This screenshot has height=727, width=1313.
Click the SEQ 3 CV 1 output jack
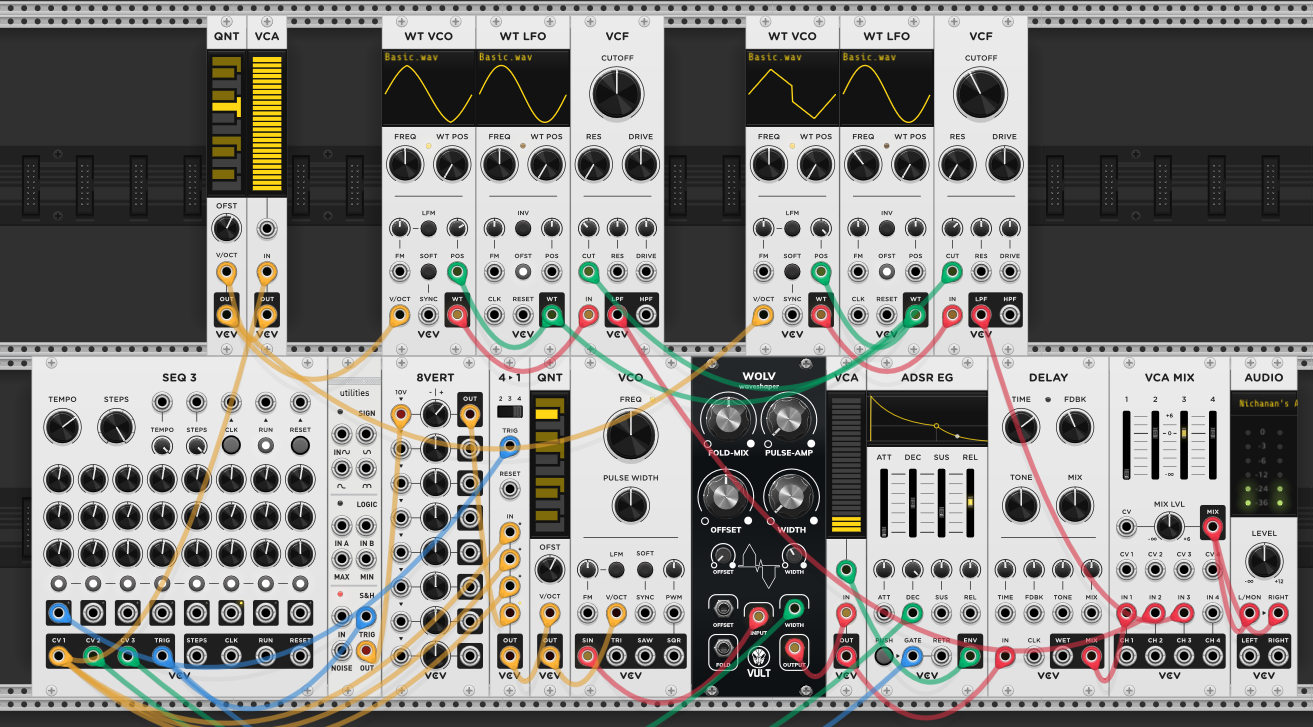pos(58,656)
